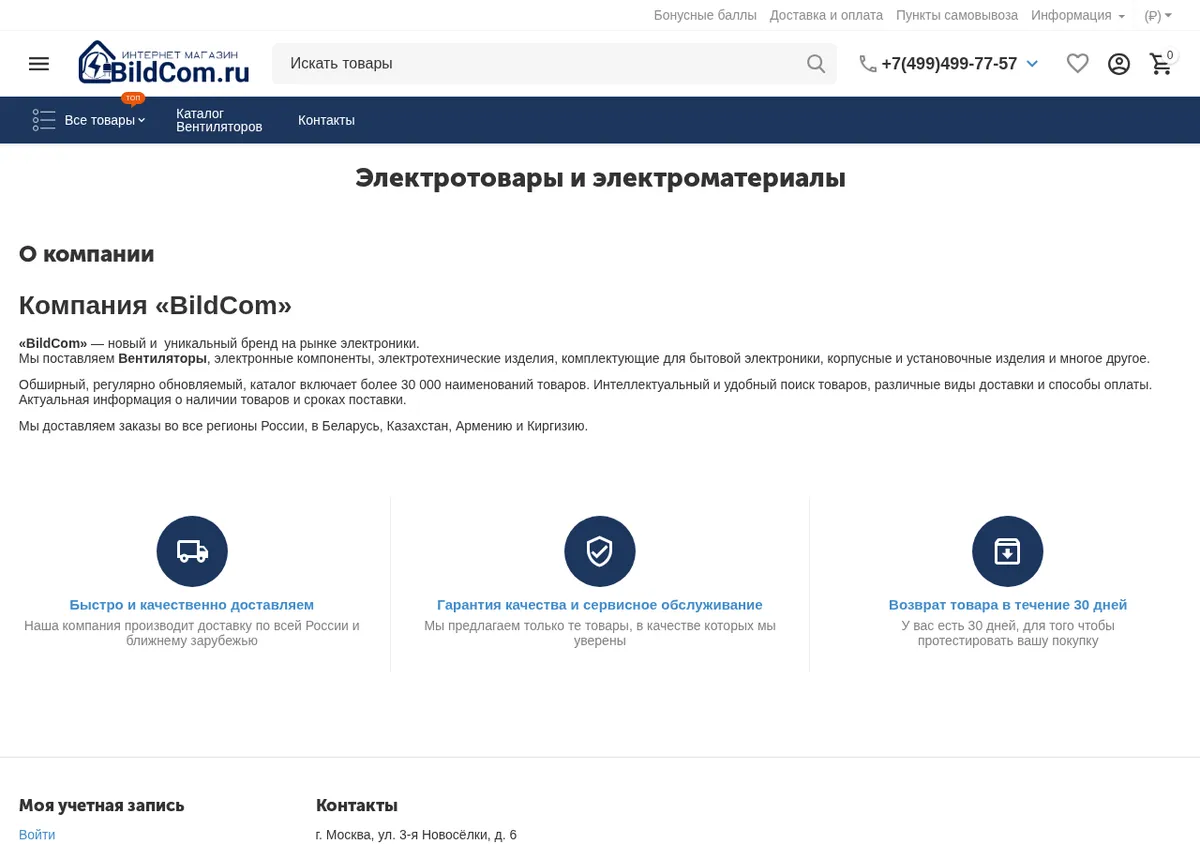Click the BildCom.ru logo
The width and height of the screenshot is (1200, 844).
(164, 63)
